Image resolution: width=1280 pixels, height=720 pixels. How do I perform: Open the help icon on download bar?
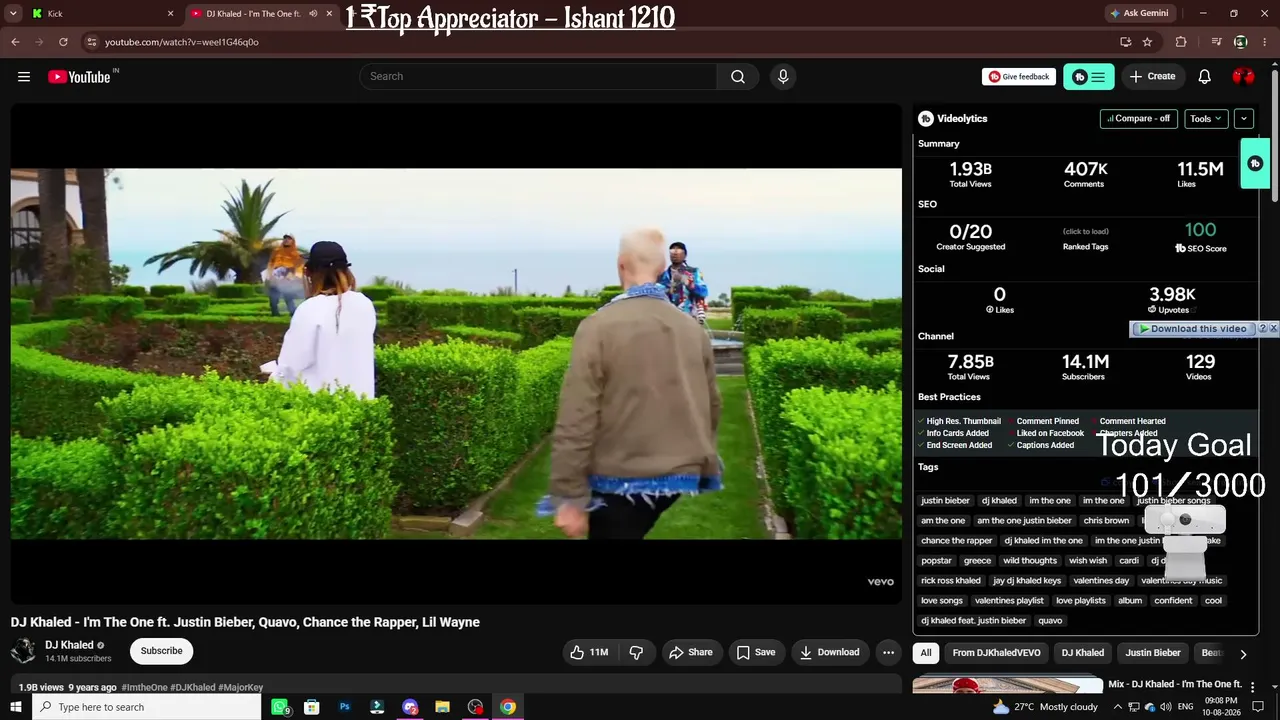click(1262, 329)
